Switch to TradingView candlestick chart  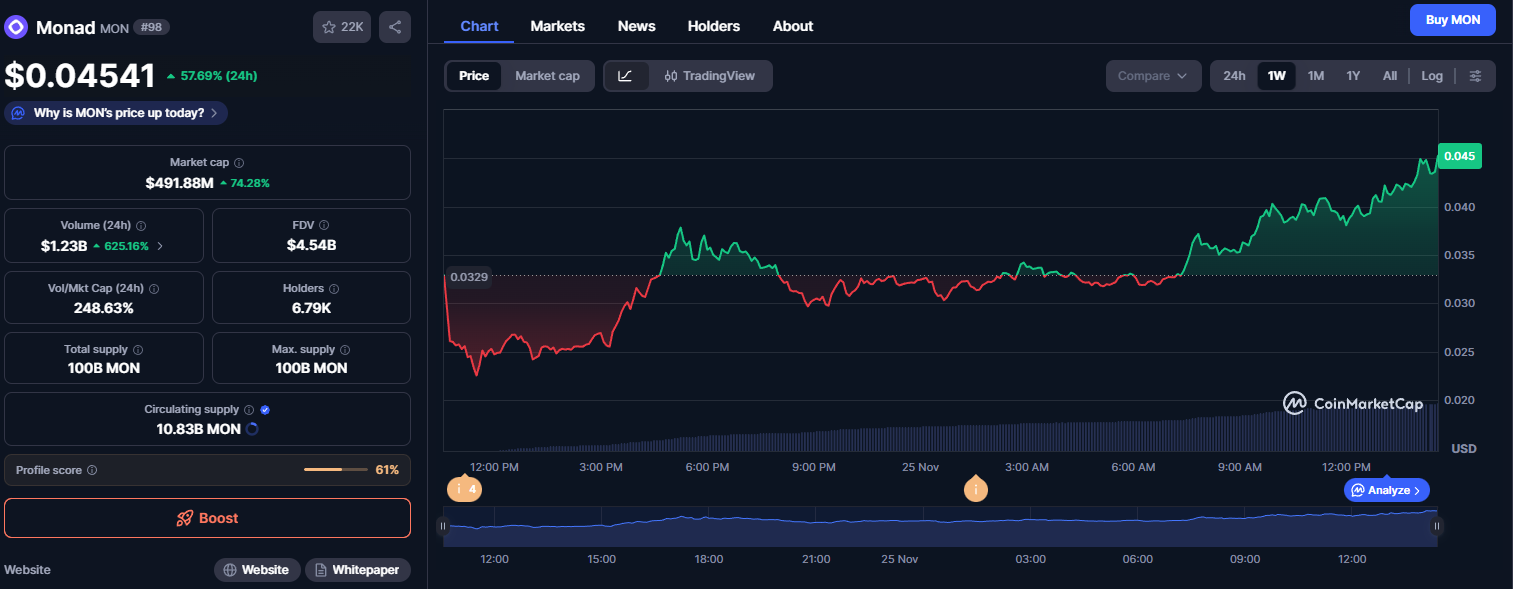pos(710,76)
